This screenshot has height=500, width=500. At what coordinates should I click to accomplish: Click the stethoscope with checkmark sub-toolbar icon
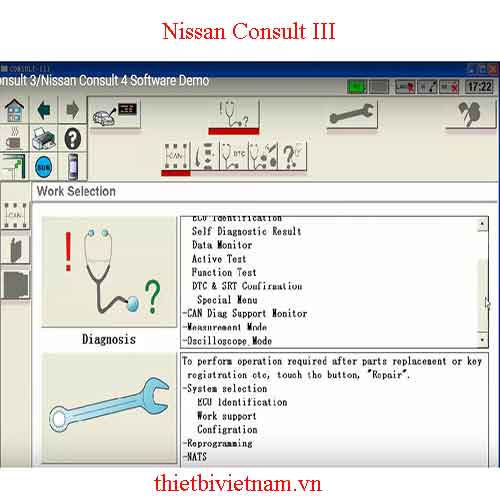click(x=263, y=156)
